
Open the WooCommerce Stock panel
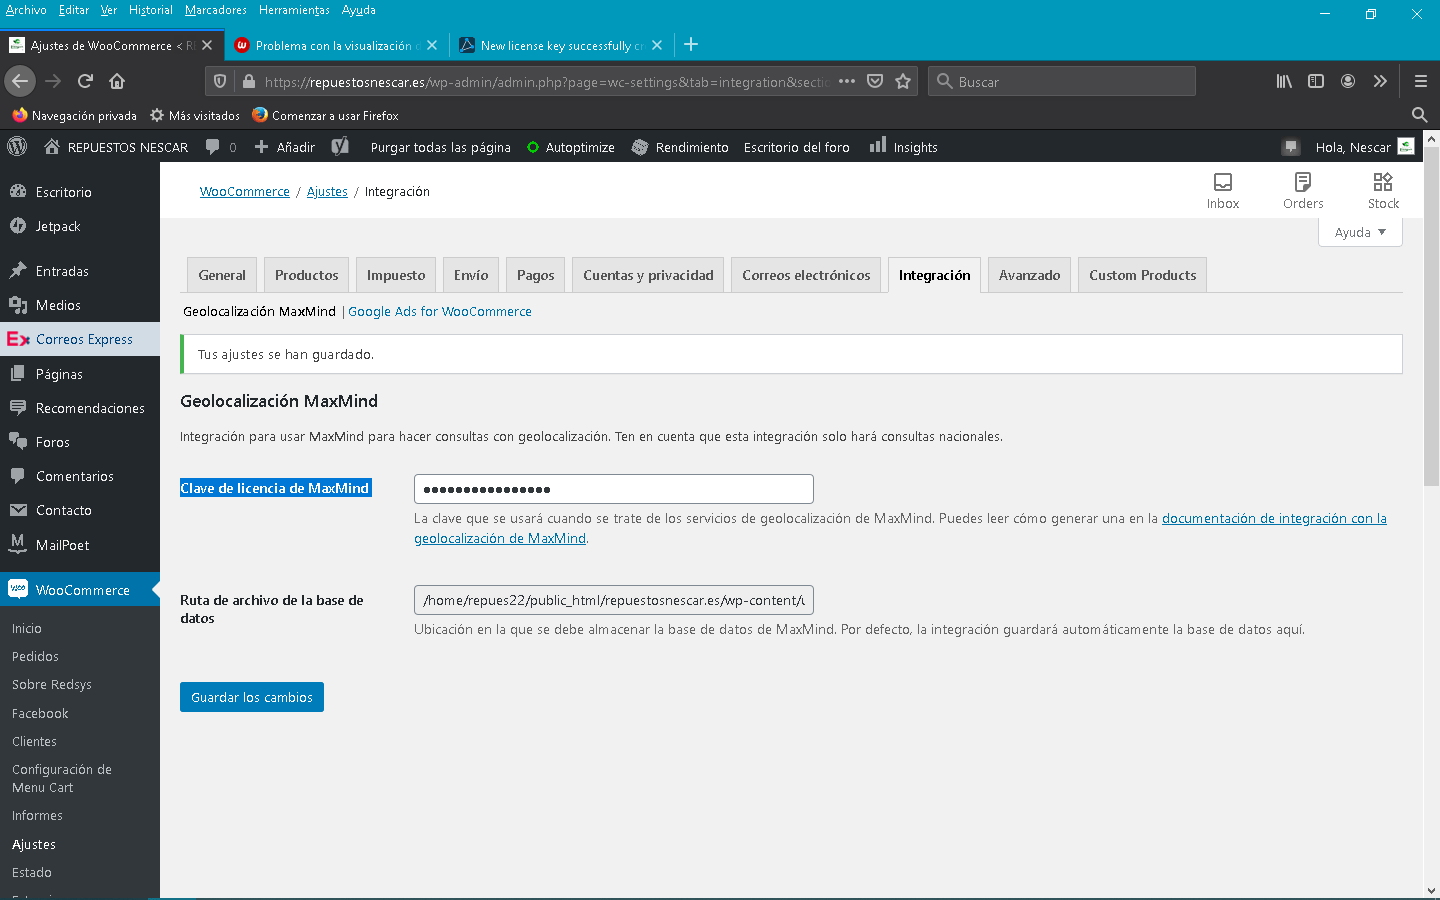point(1383,190)
